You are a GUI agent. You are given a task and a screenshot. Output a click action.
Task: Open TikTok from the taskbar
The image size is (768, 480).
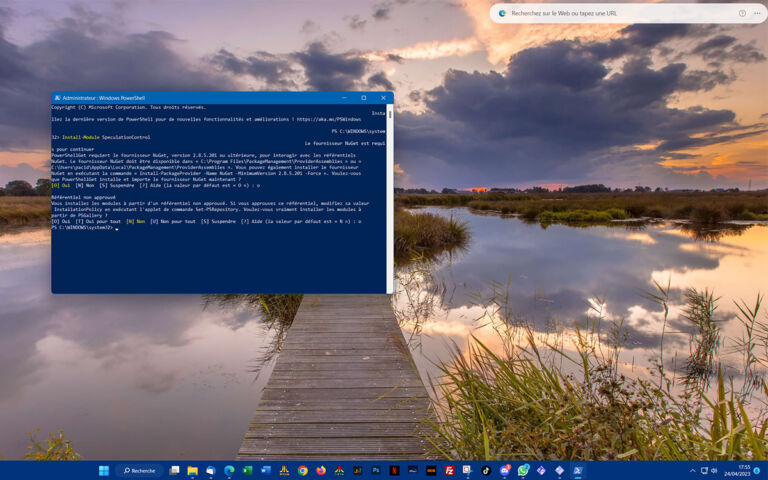[x=486, y=471]
